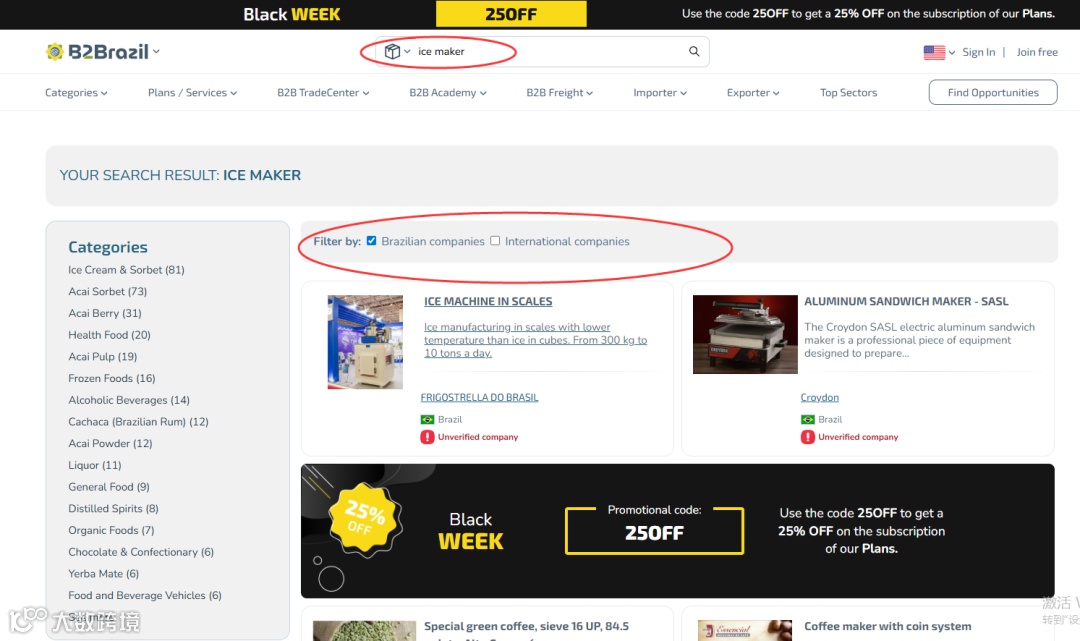Open the product-type box icon in search
The height and width of the screenshot is (641, 1080).
click(392, 52)
